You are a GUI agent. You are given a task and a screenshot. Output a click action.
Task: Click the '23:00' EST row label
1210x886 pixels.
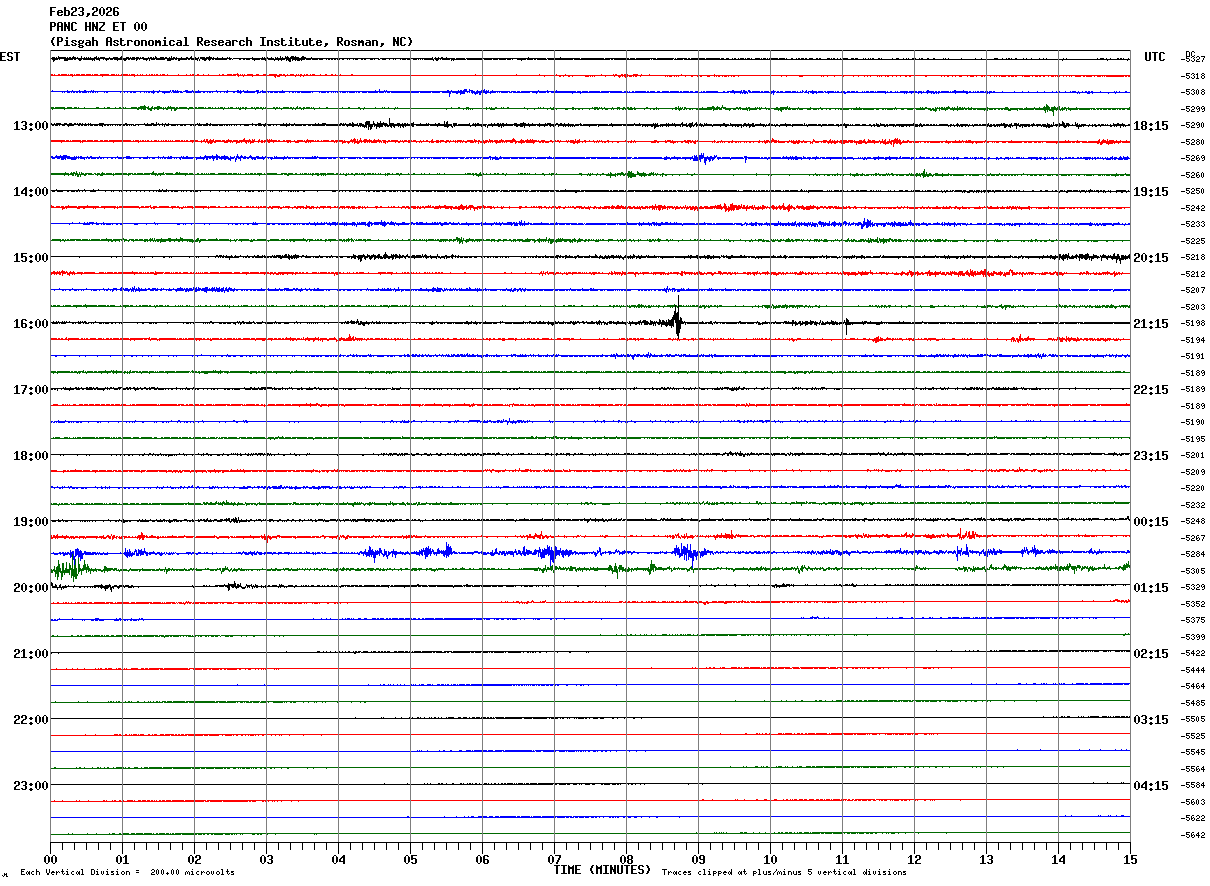[x=31, y=785]
